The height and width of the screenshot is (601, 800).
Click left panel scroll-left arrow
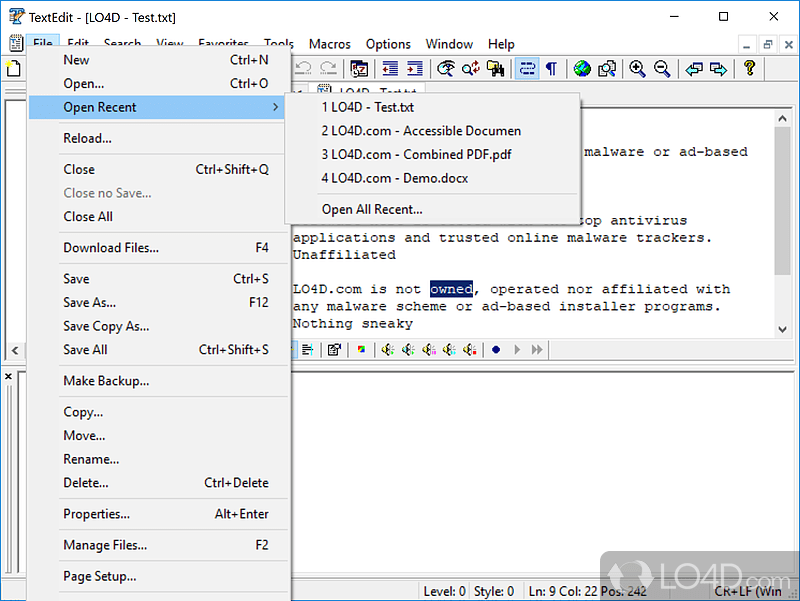tap(15, 350)
